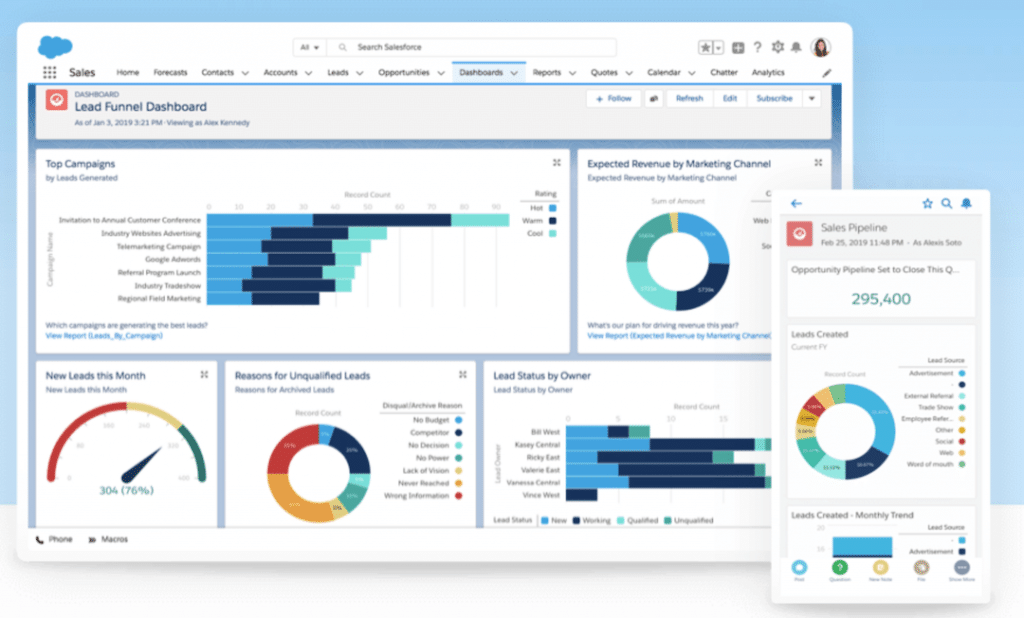Tap the New Note icon in the mobile action bar
Viewport: 1024px width, 618px height.
click(880, 568)
